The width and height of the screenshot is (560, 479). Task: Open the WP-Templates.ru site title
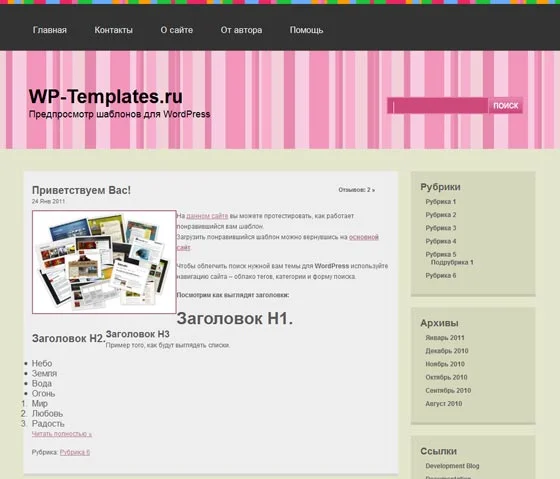tap(106, 96)
